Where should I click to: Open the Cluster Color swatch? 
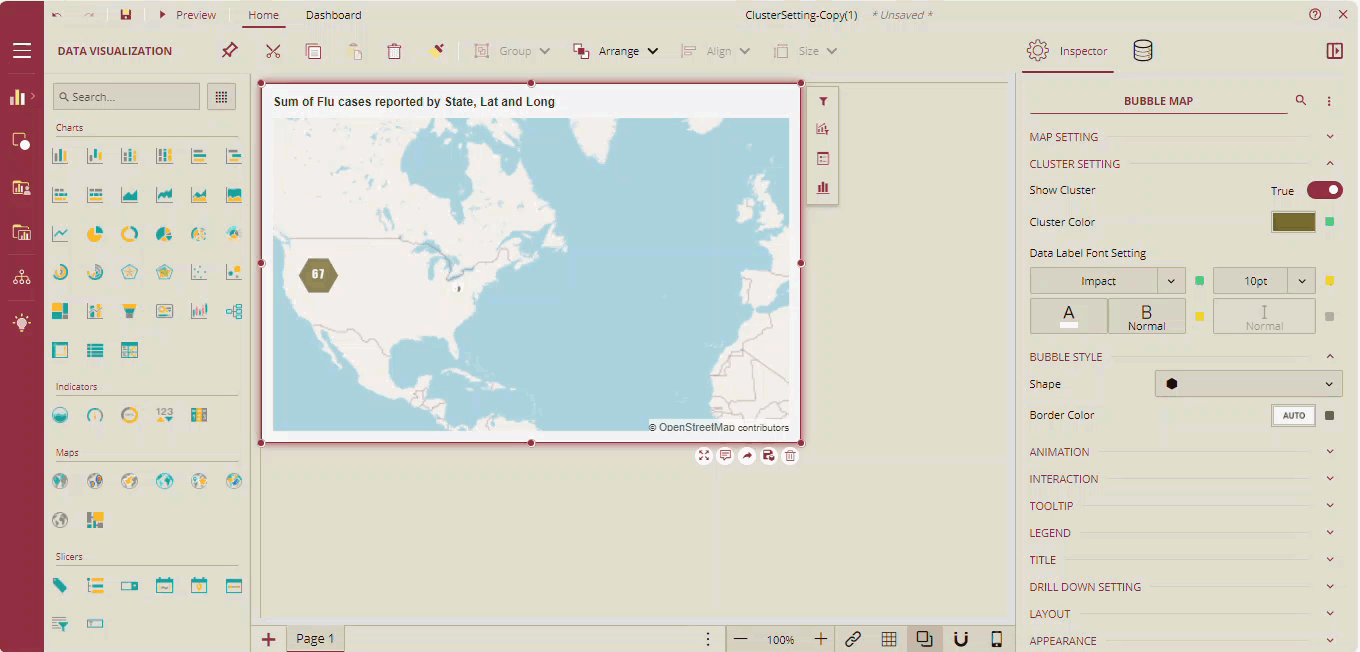(x=1293, y=222)
